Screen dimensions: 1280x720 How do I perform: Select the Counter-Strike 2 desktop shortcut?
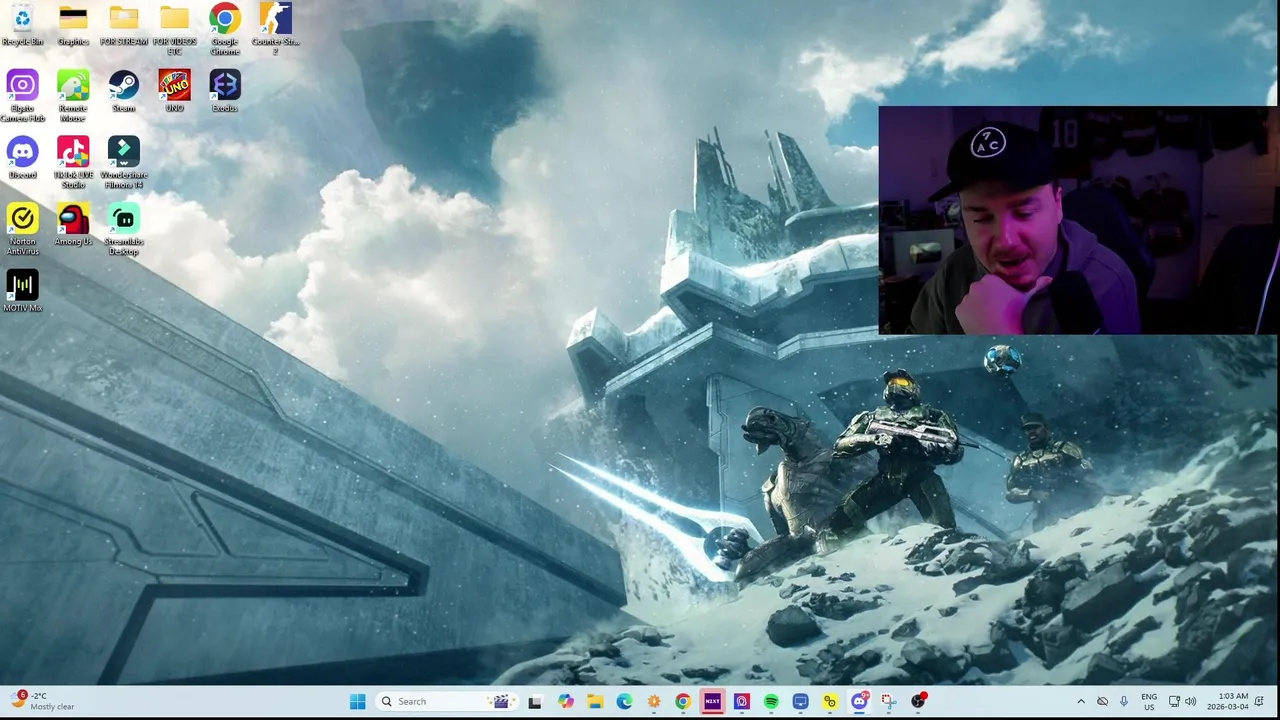point(275,29)
